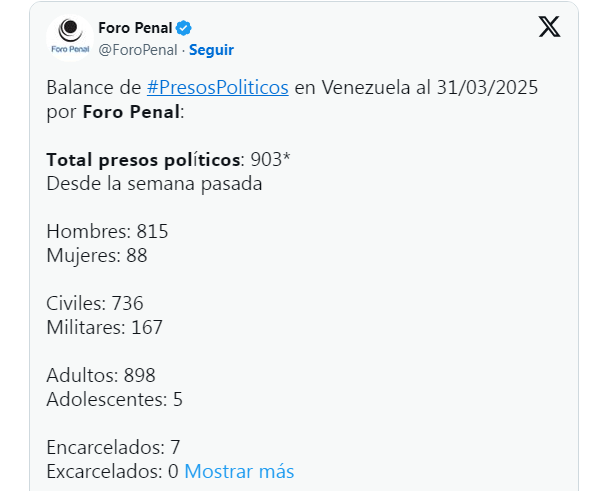Open the X logo link
Image resolution: width=604 pixels, height=491 pixels.
pos(549,27)
